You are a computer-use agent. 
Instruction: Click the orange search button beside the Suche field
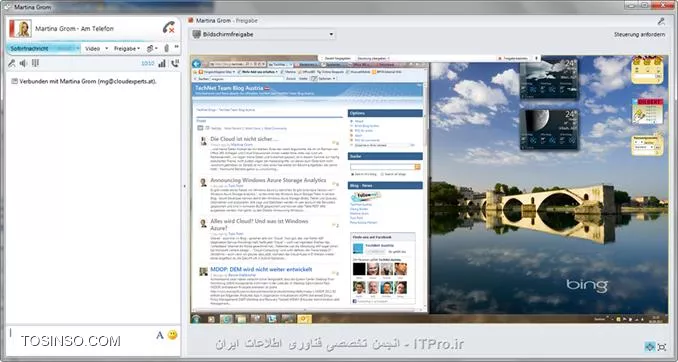[x=418, y=167]
